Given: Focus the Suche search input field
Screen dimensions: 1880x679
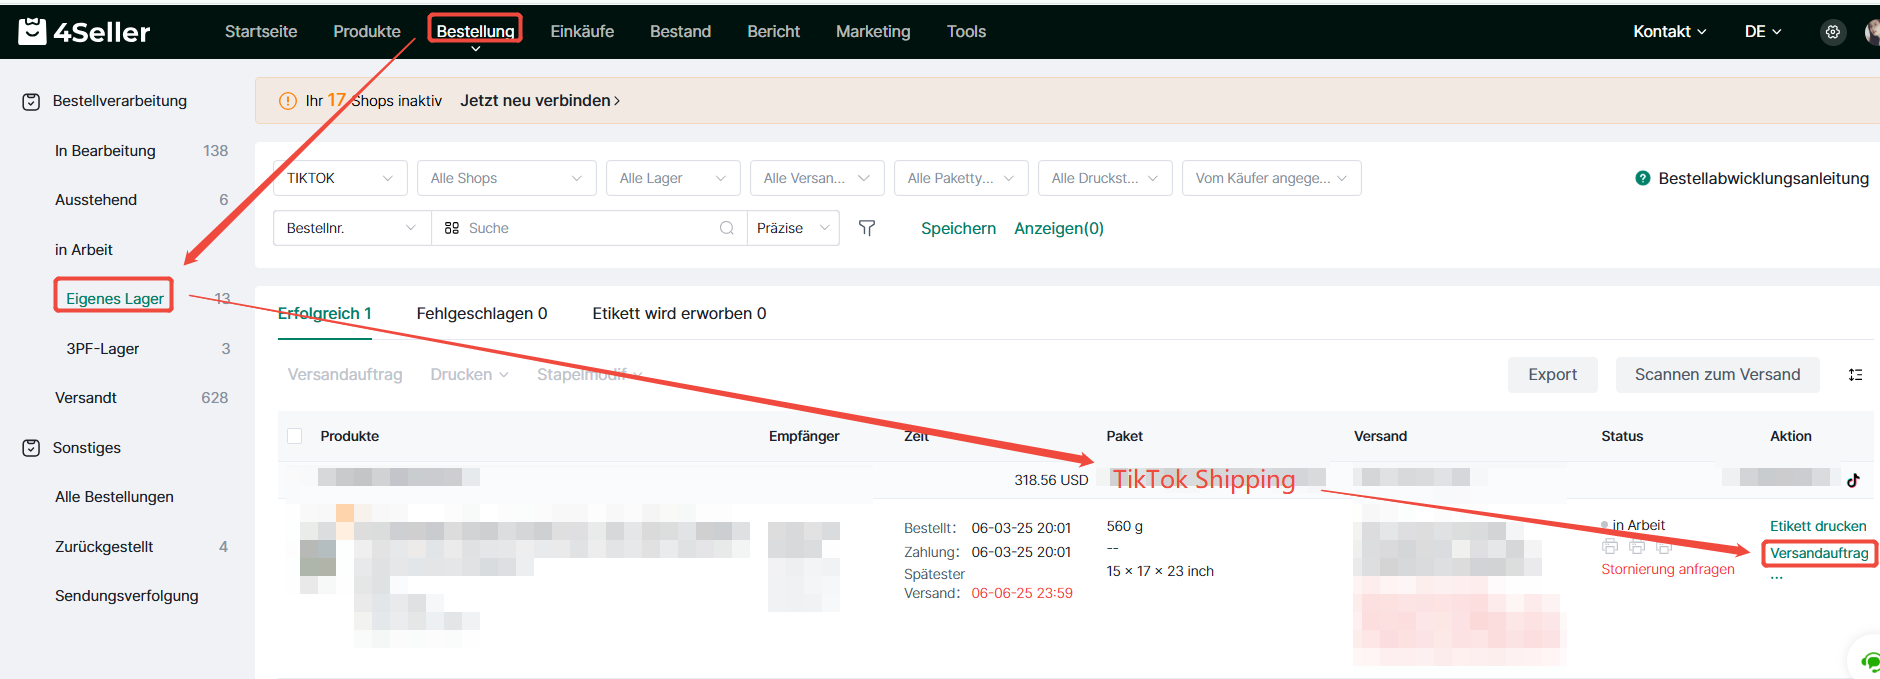Looking at the screenshot, I should (x=590, y=228).
